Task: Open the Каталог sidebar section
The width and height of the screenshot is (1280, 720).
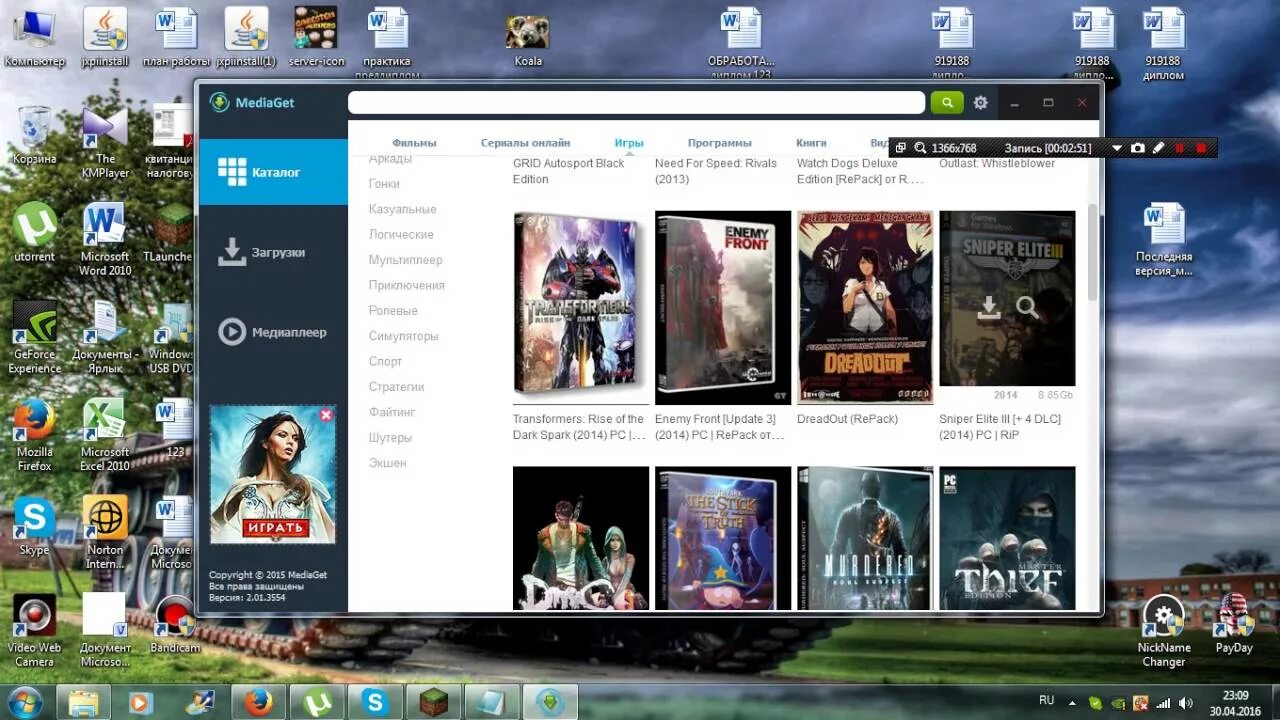Action: pos(273,172)
